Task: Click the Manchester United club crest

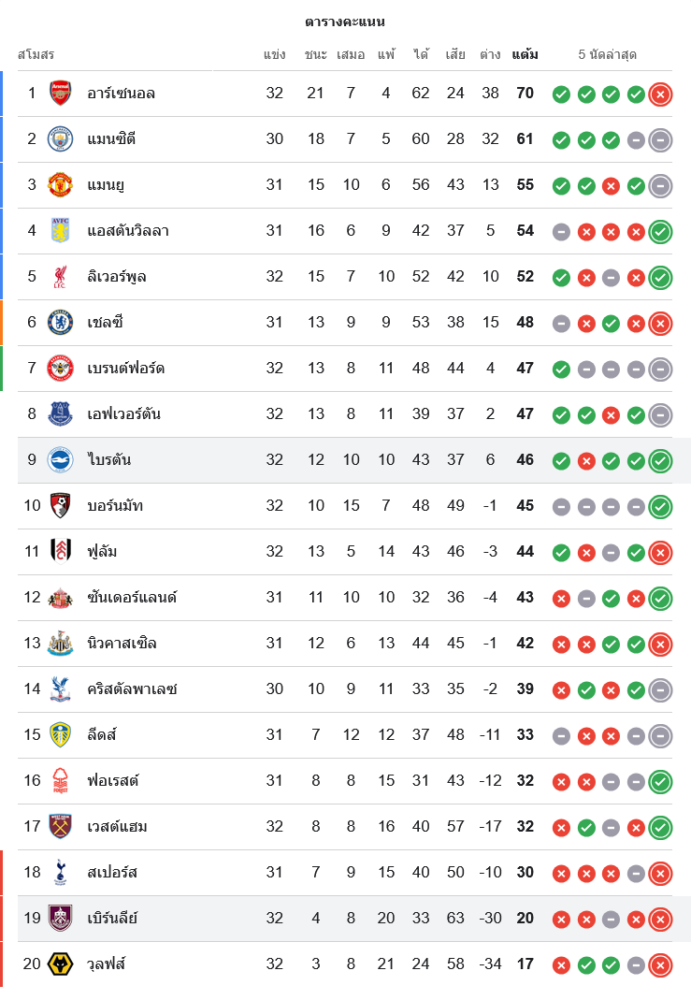Action: tap(61, 185)
